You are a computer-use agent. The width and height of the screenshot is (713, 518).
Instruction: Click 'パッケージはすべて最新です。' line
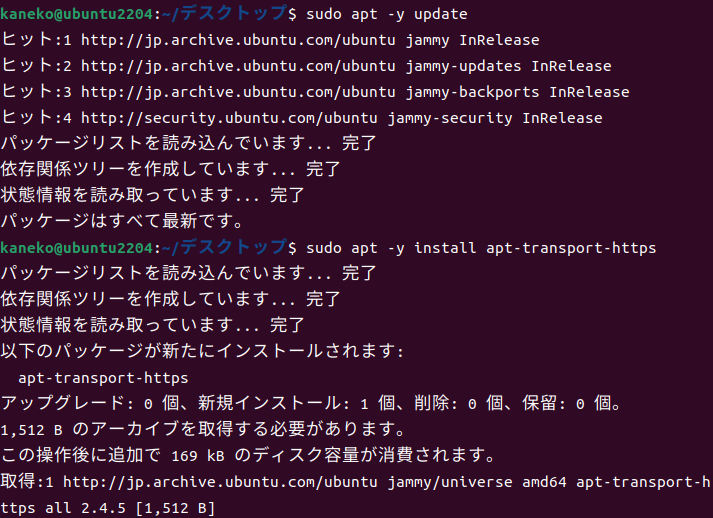point(123,221)
